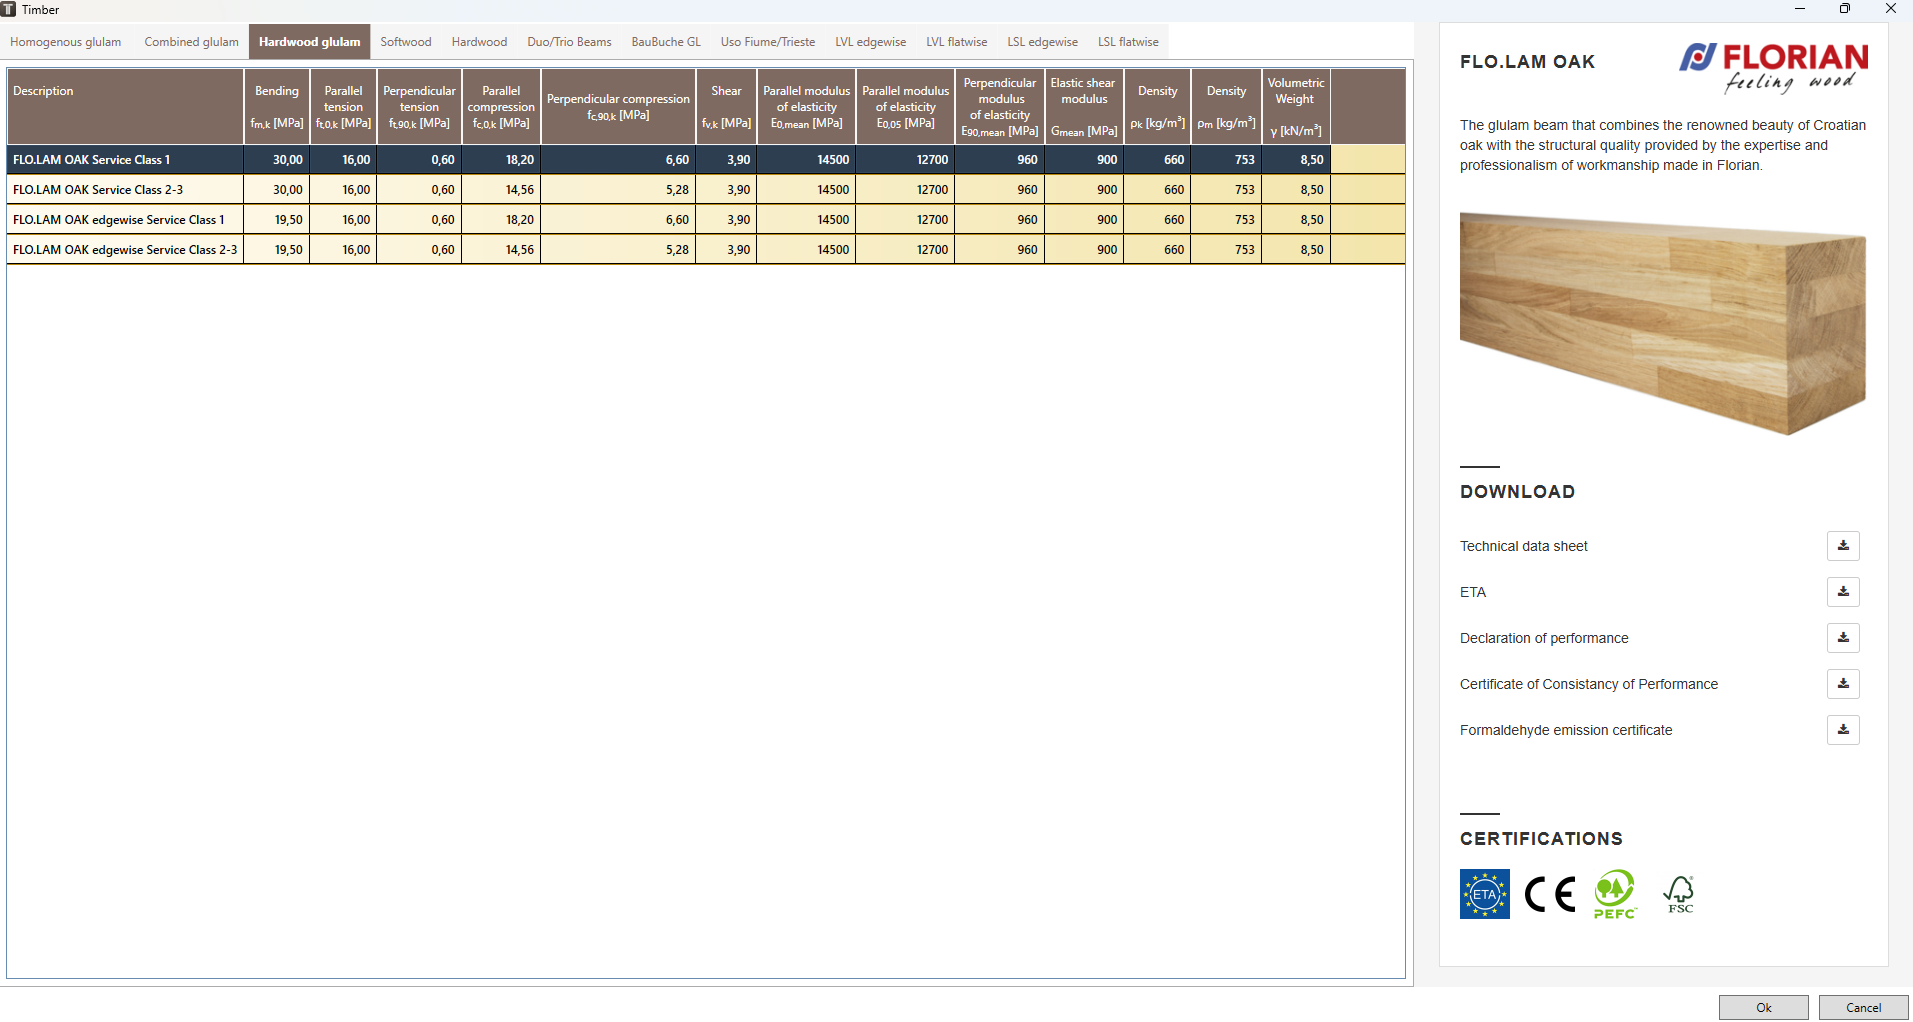
Task: Download the Technical data sheet
Action: (x=1843, y=546)
